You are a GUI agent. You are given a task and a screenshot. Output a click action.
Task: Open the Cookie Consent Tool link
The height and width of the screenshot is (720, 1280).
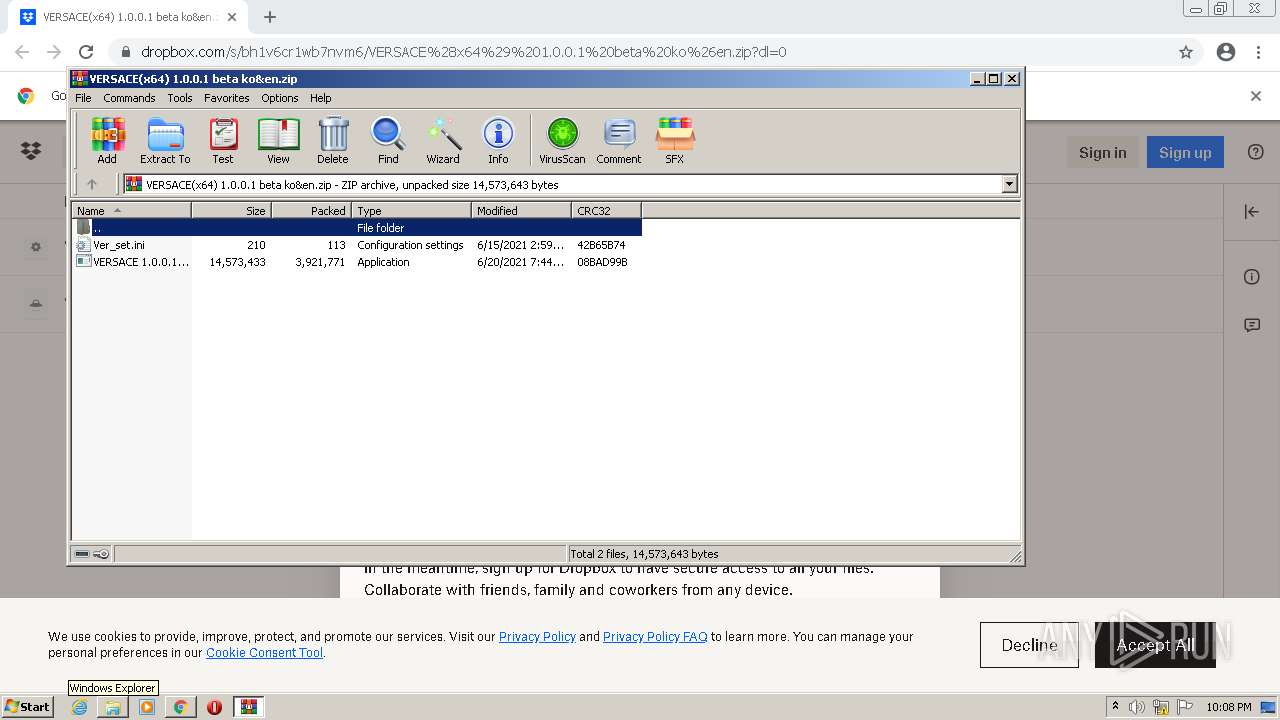coord(264,652)
